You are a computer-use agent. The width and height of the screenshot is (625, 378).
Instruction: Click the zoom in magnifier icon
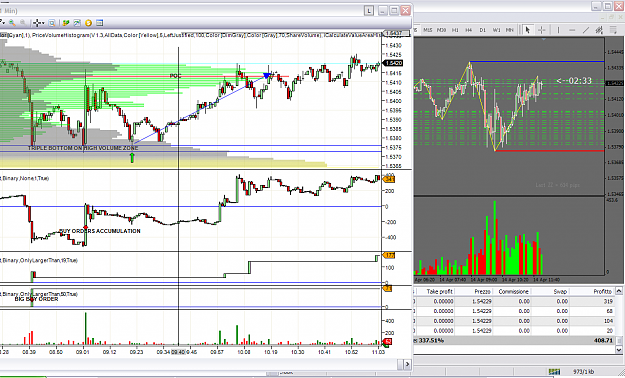(x=12, y=23)
